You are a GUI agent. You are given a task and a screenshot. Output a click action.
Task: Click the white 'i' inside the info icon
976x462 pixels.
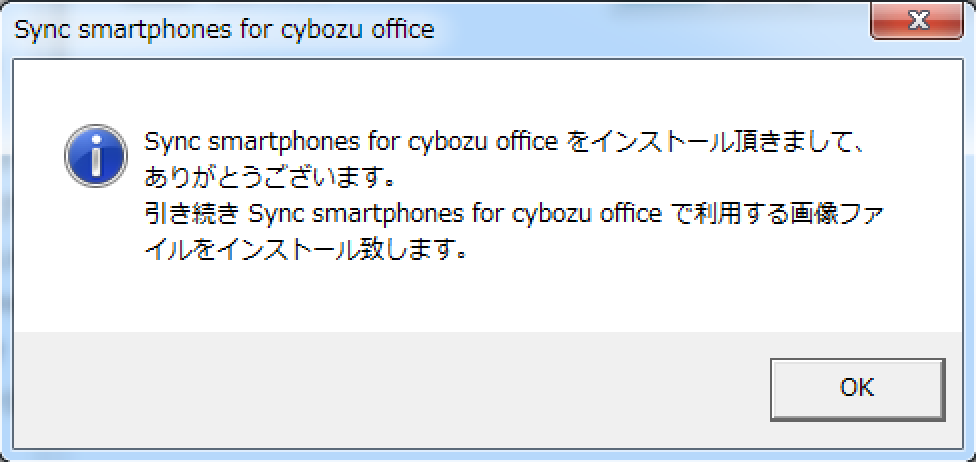(95, 157)
